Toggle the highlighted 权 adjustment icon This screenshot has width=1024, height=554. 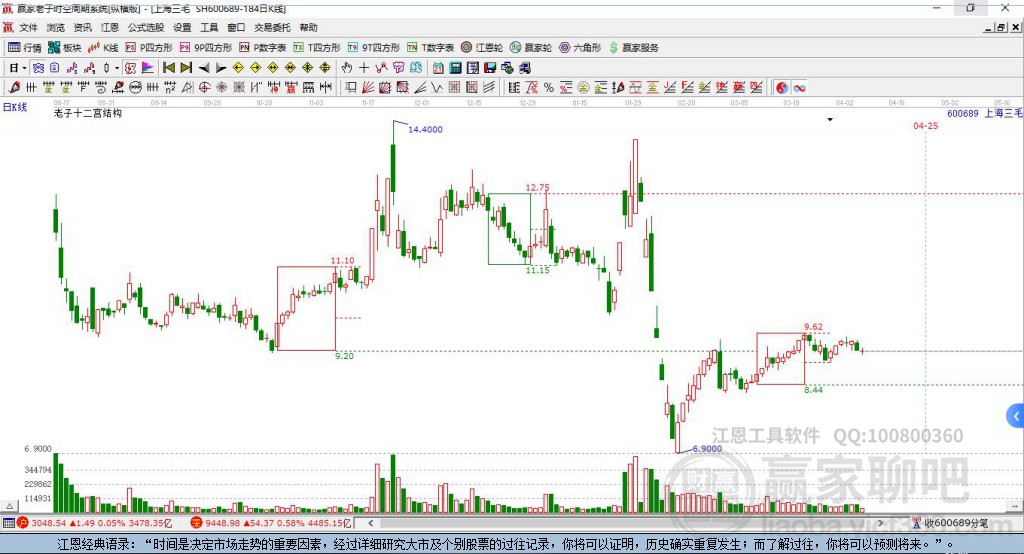130,68
